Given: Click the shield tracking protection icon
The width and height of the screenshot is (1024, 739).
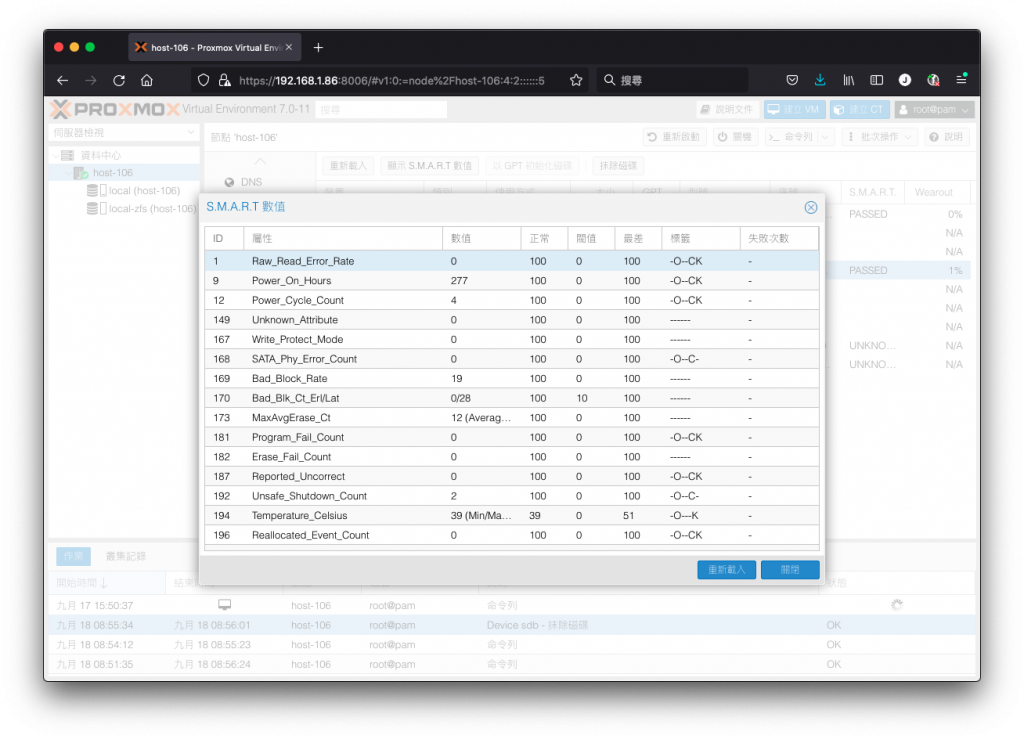Looking at the screenshot, I should [x=204, y=80].
